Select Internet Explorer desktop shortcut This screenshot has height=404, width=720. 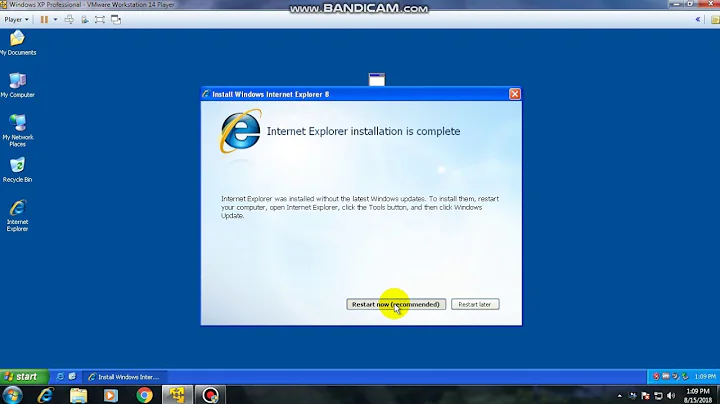point(17,215)
